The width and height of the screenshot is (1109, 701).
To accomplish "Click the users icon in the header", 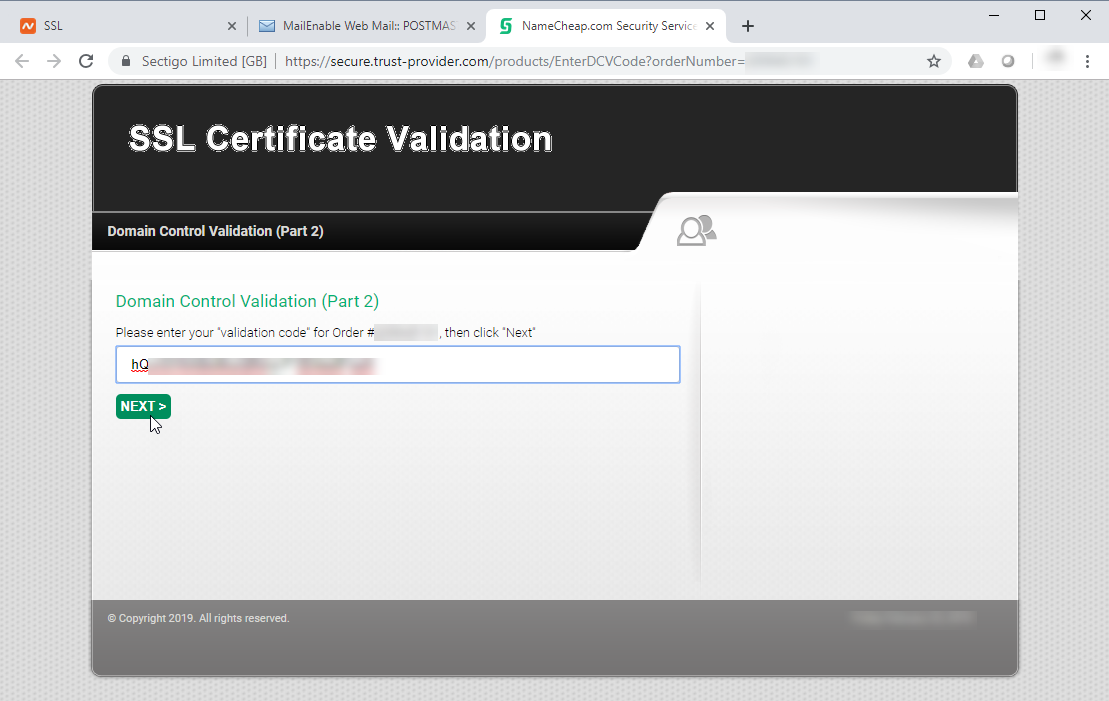I will pyautogui.click(x=696, y=231).
